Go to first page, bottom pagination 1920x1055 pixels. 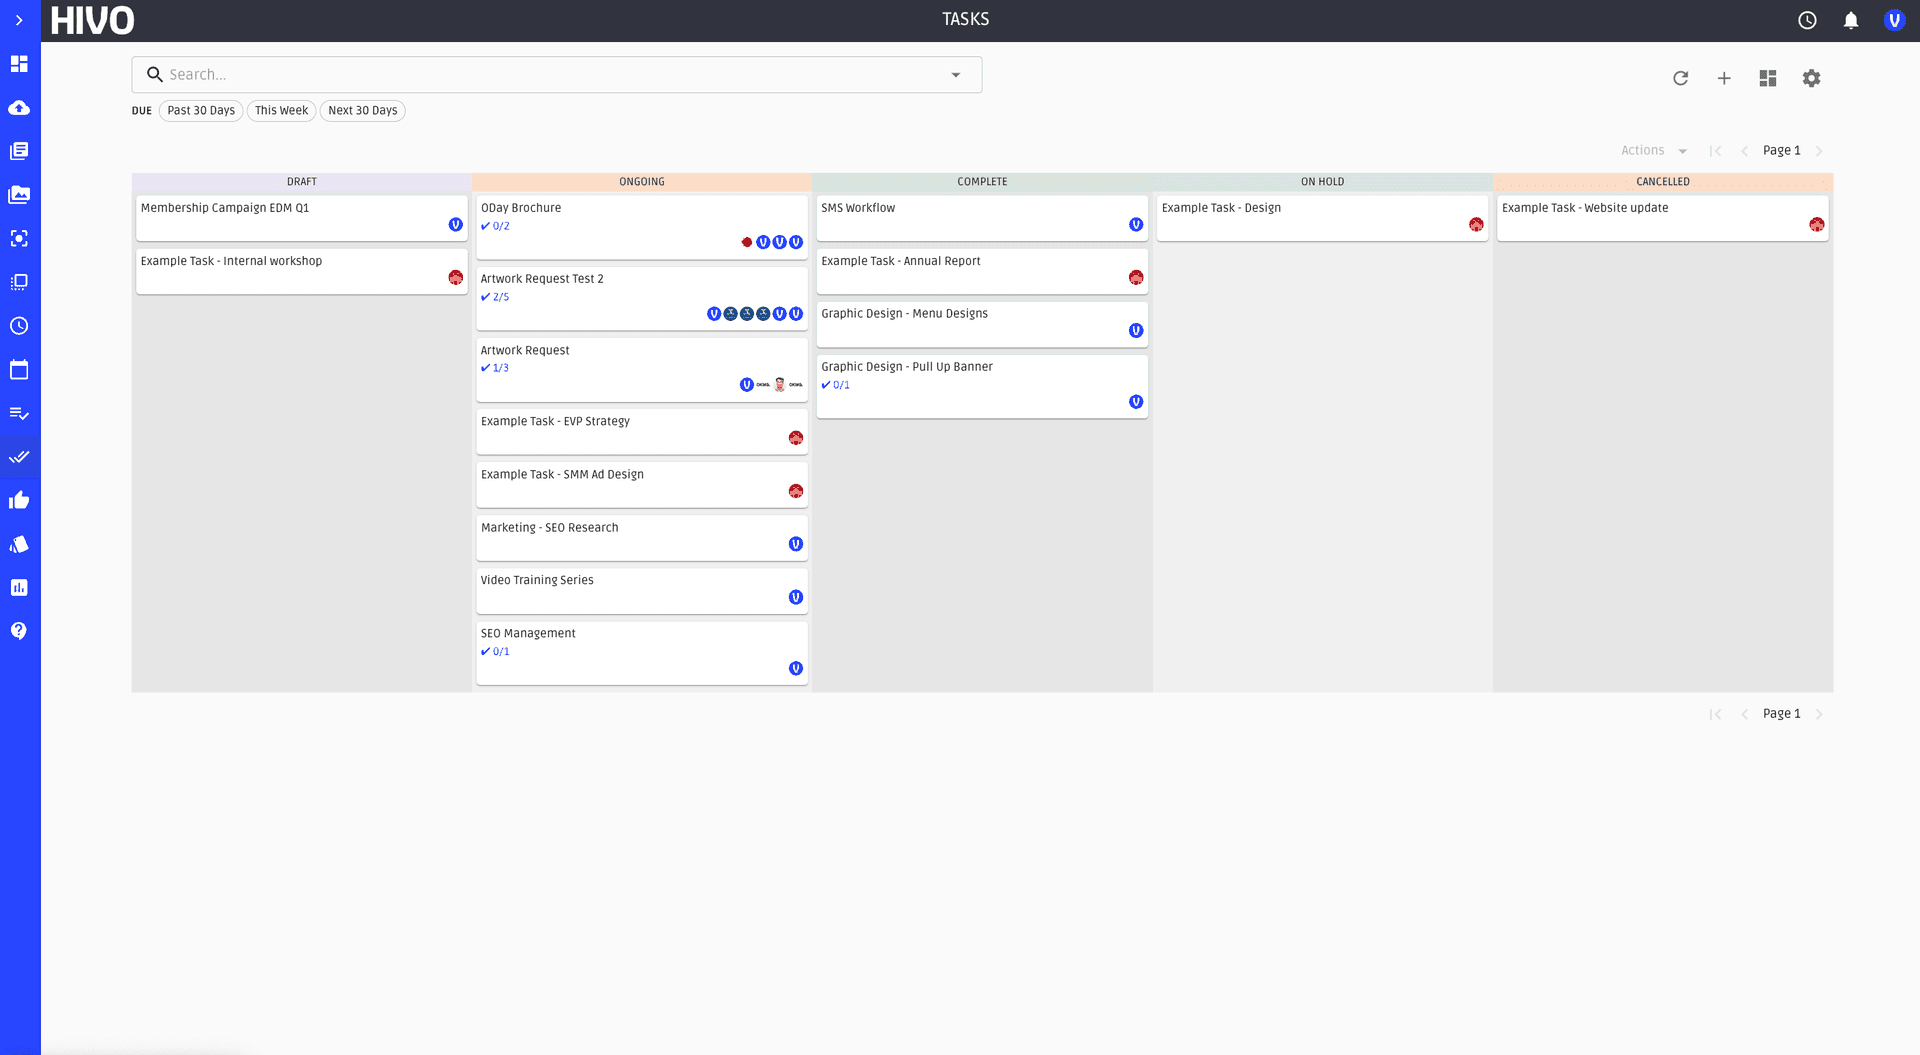pyautogui.click(x=1716, y=714)
